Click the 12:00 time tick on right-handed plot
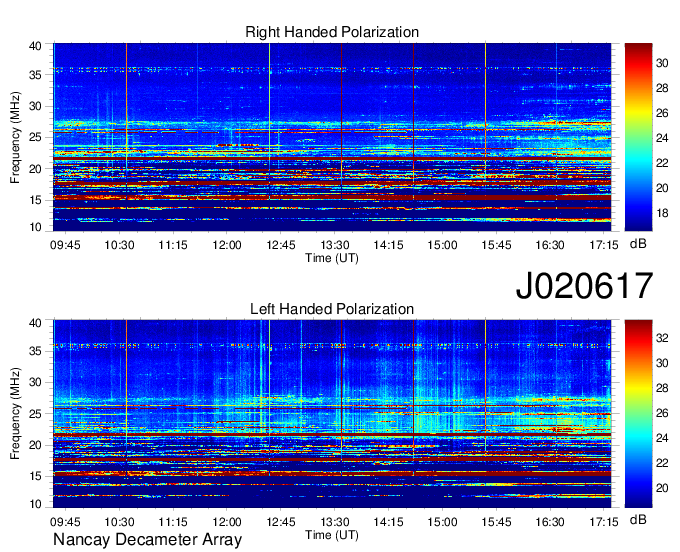Screen dimensions: 680x552 (x=227, y=245)
